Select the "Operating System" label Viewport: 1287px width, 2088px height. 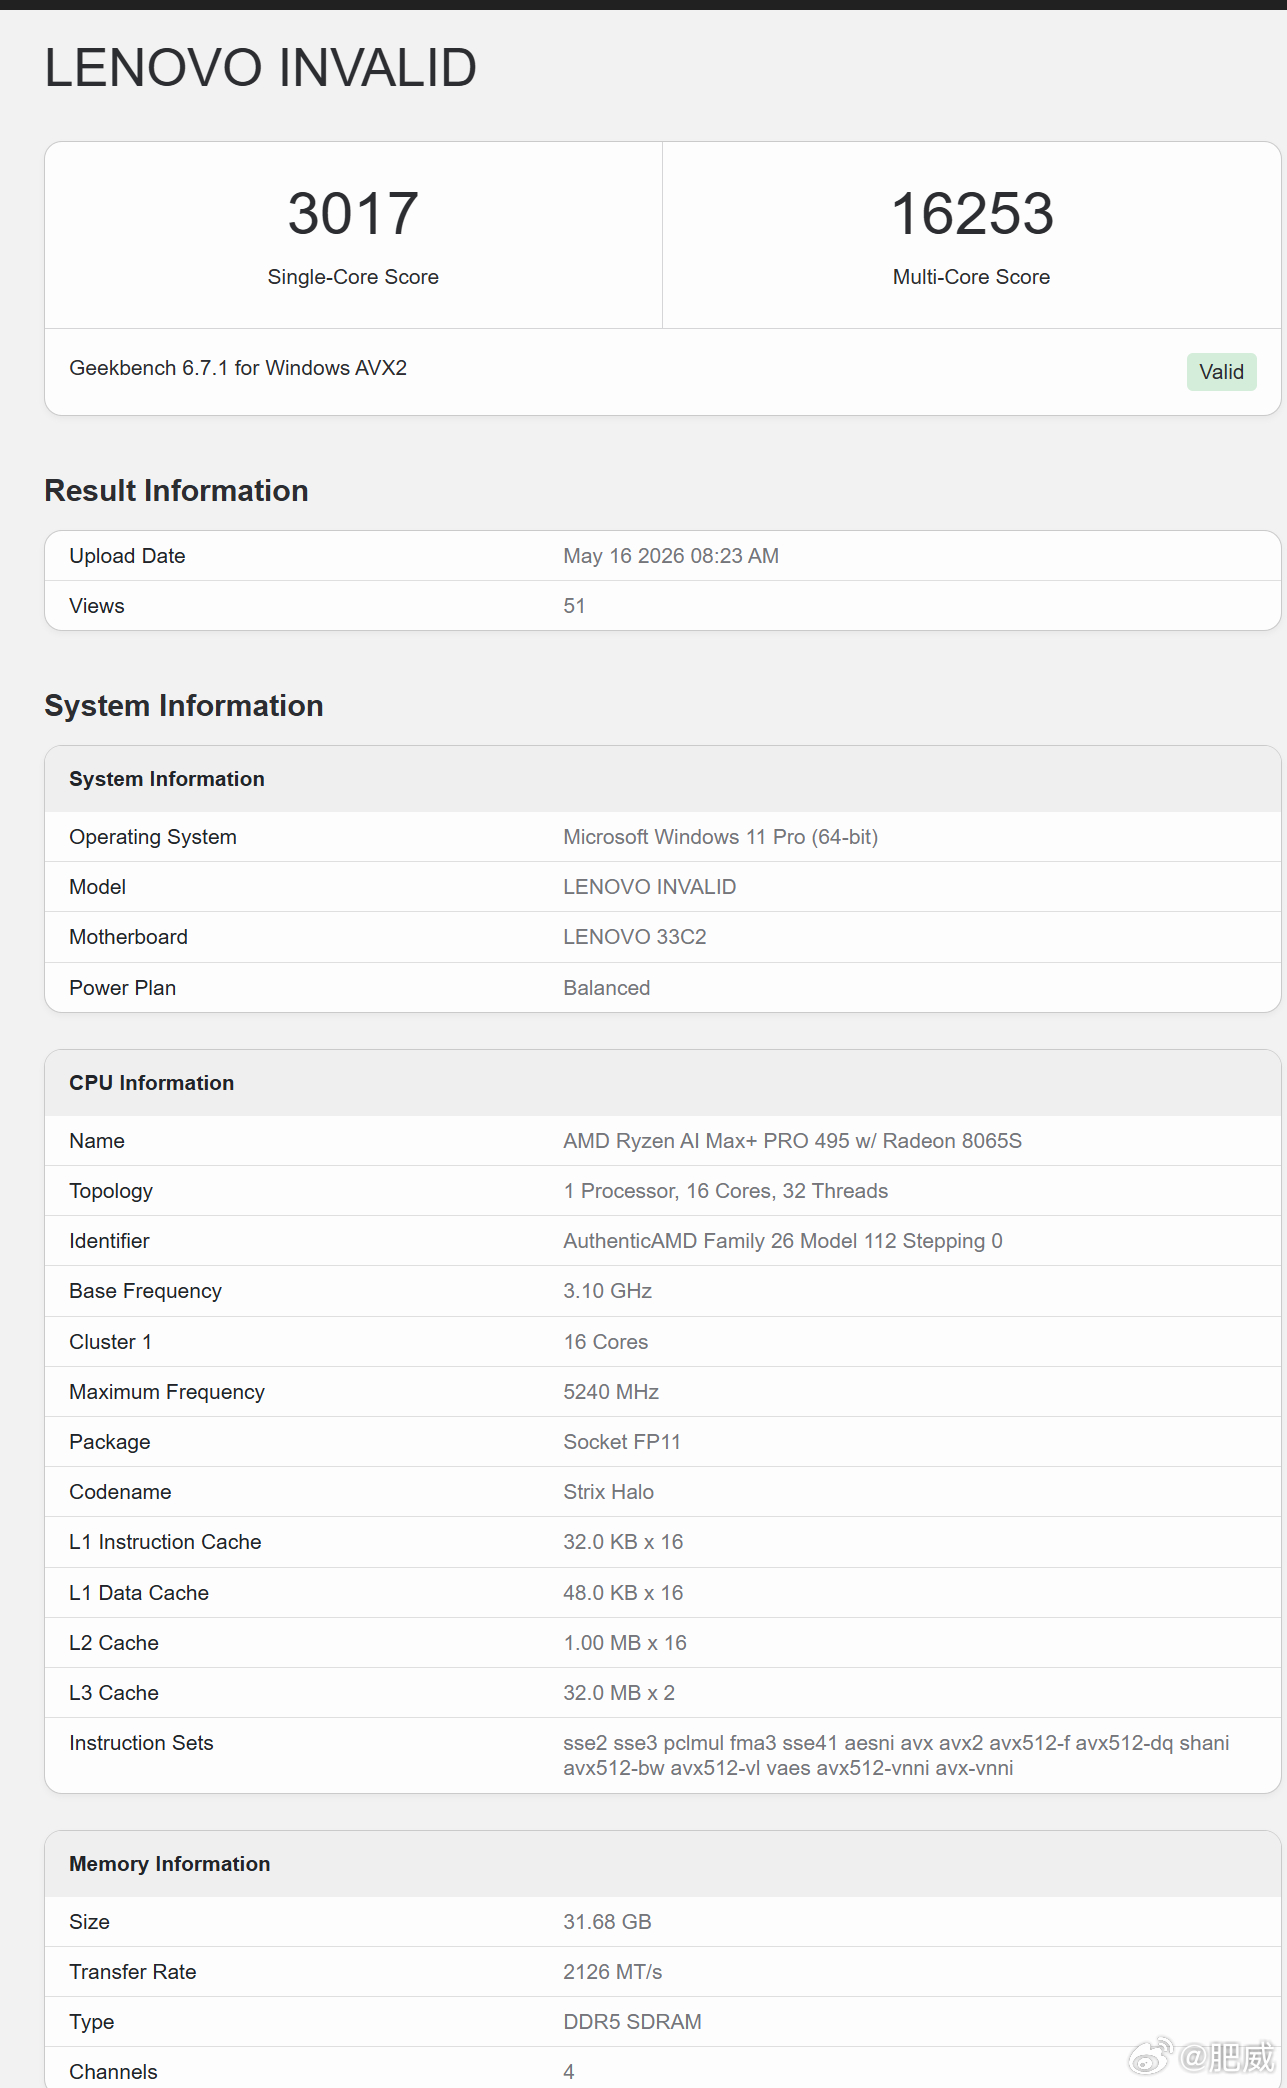pos(153,837)
